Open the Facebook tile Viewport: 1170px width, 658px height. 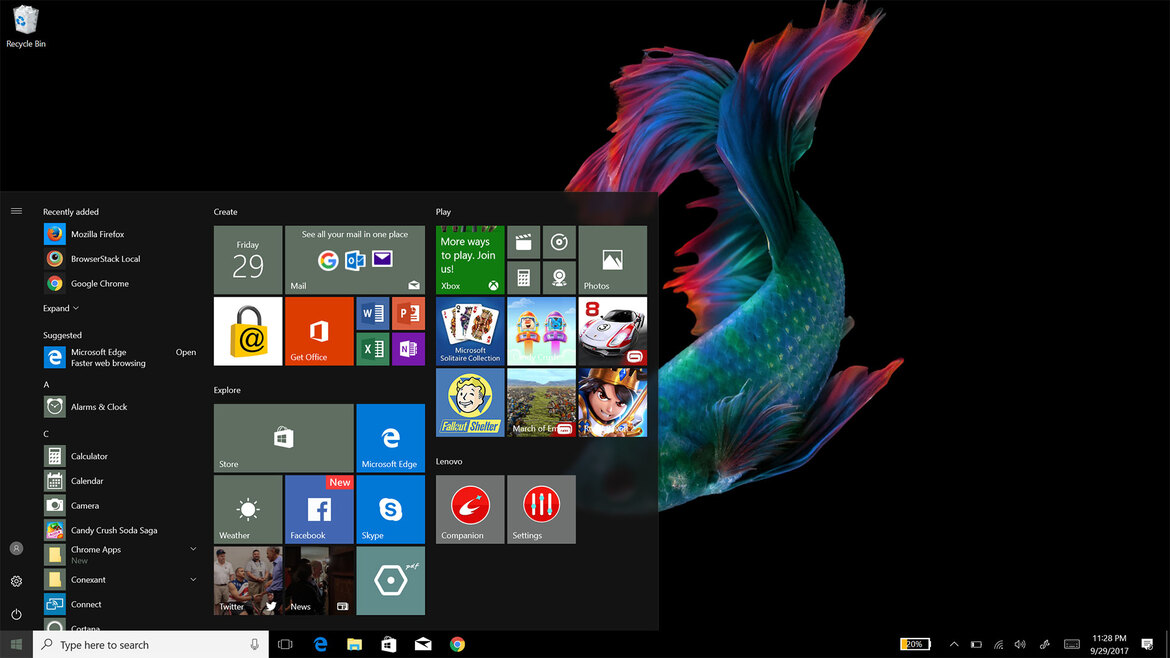319,510
